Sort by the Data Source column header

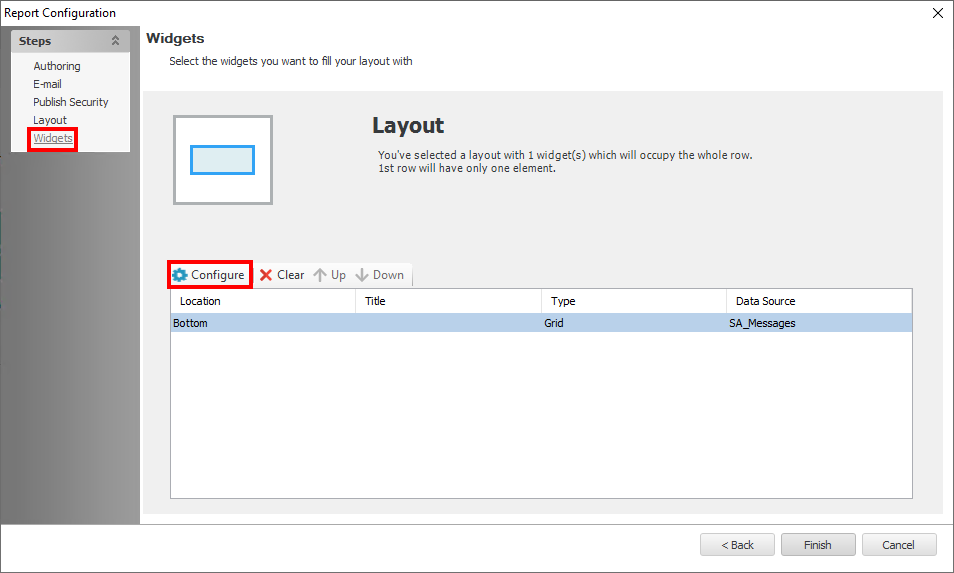818,301
